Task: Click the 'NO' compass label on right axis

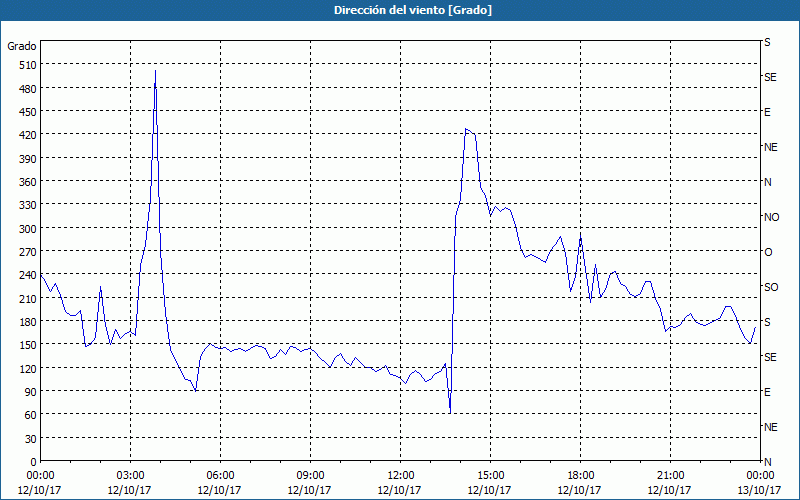Action: coord(771,217)
